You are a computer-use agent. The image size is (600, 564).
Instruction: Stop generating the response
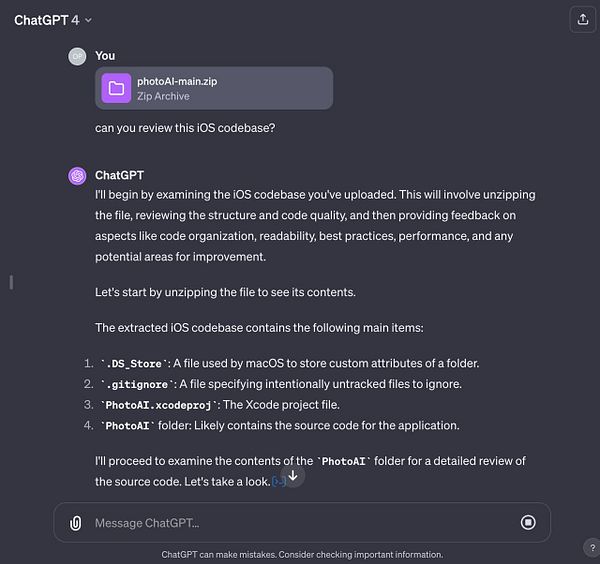[x=528, y=522]
